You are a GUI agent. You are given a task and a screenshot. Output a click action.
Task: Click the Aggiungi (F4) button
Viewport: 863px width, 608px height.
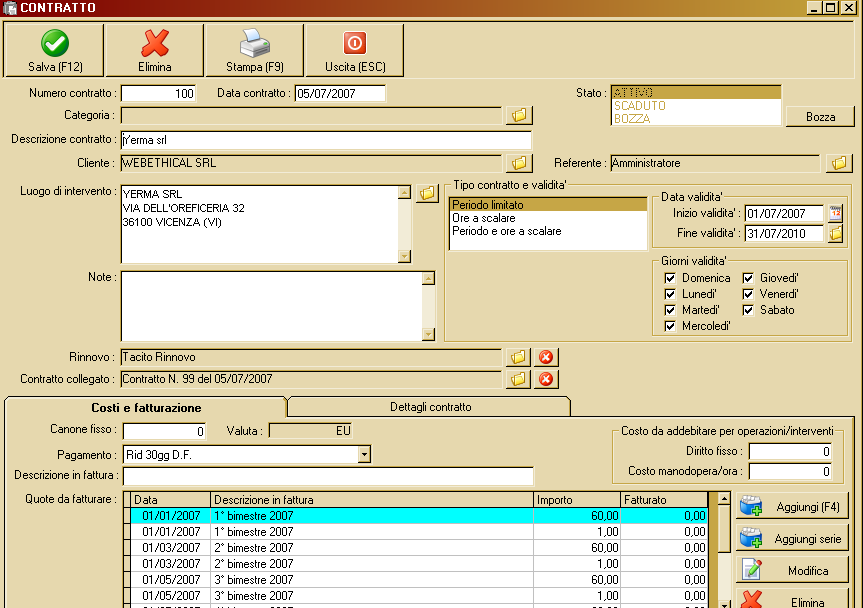click(792, 506)
